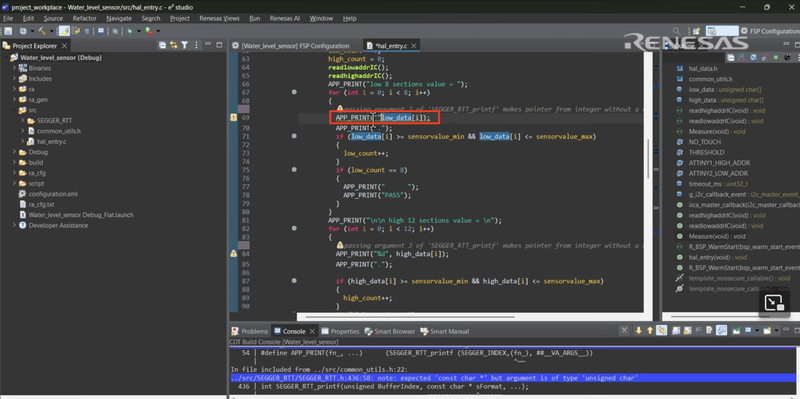This screenshot has height=399, width=800.
Task: Open the Properties tab
Action: (x=340, y=331)
